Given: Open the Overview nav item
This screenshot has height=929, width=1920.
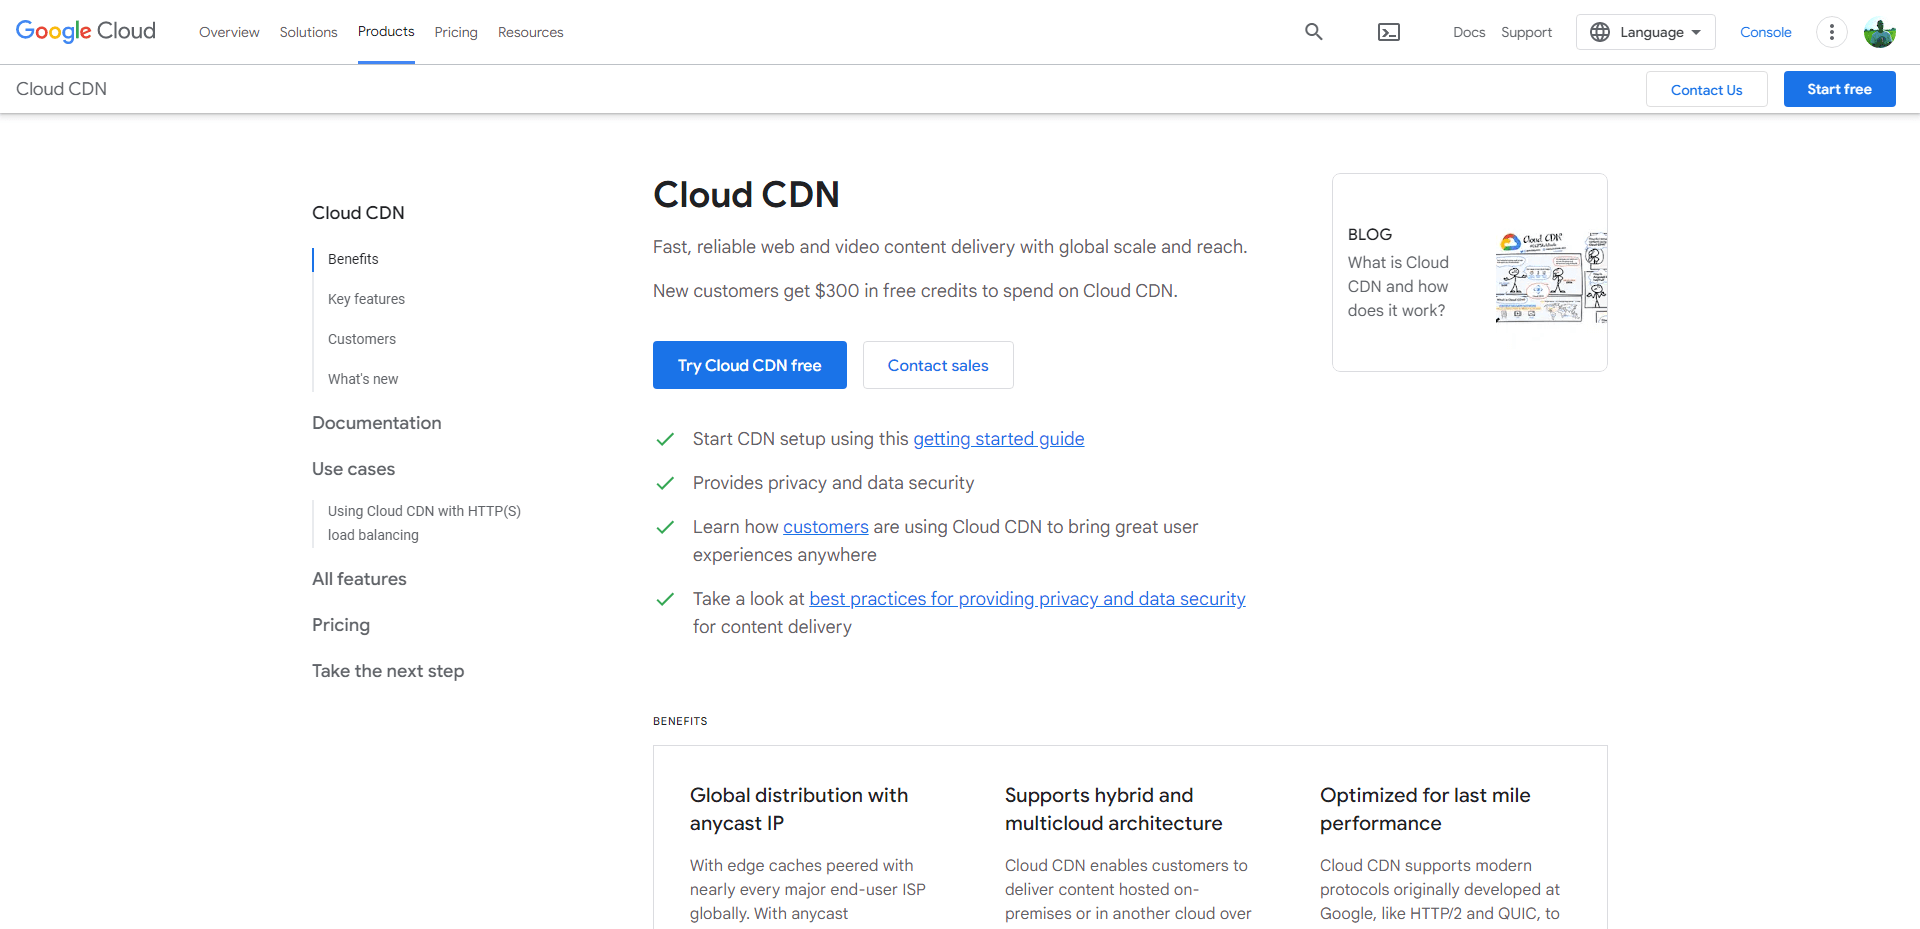Looking at the screenshot, I should click(x=229, y=32).
